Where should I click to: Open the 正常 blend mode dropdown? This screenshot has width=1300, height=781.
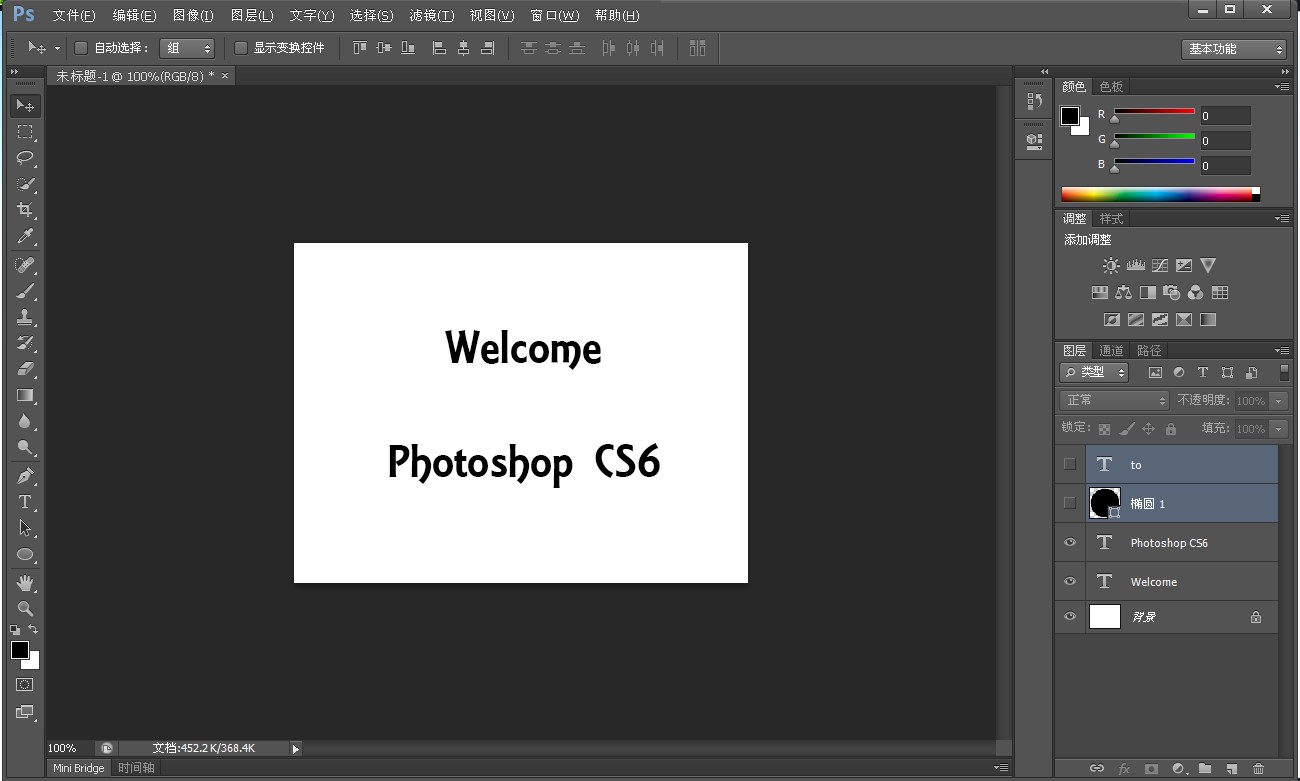pyautogui.click(x=1114, y=400)
